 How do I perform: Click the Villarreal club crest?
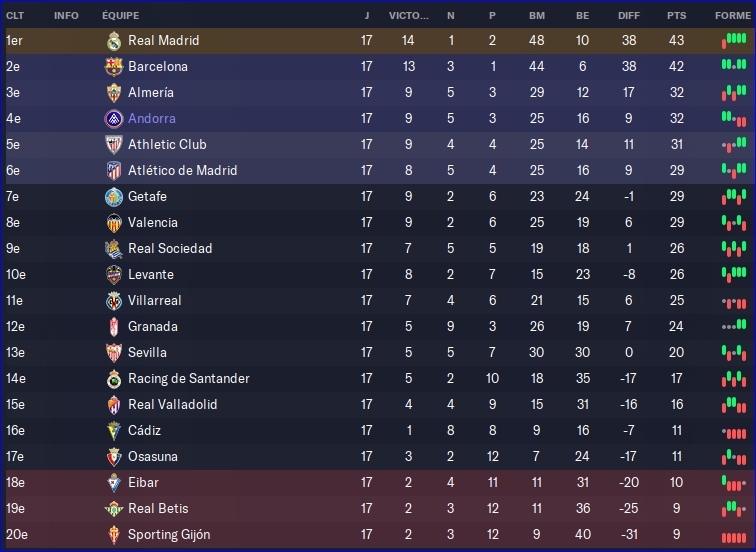(113, 301)
